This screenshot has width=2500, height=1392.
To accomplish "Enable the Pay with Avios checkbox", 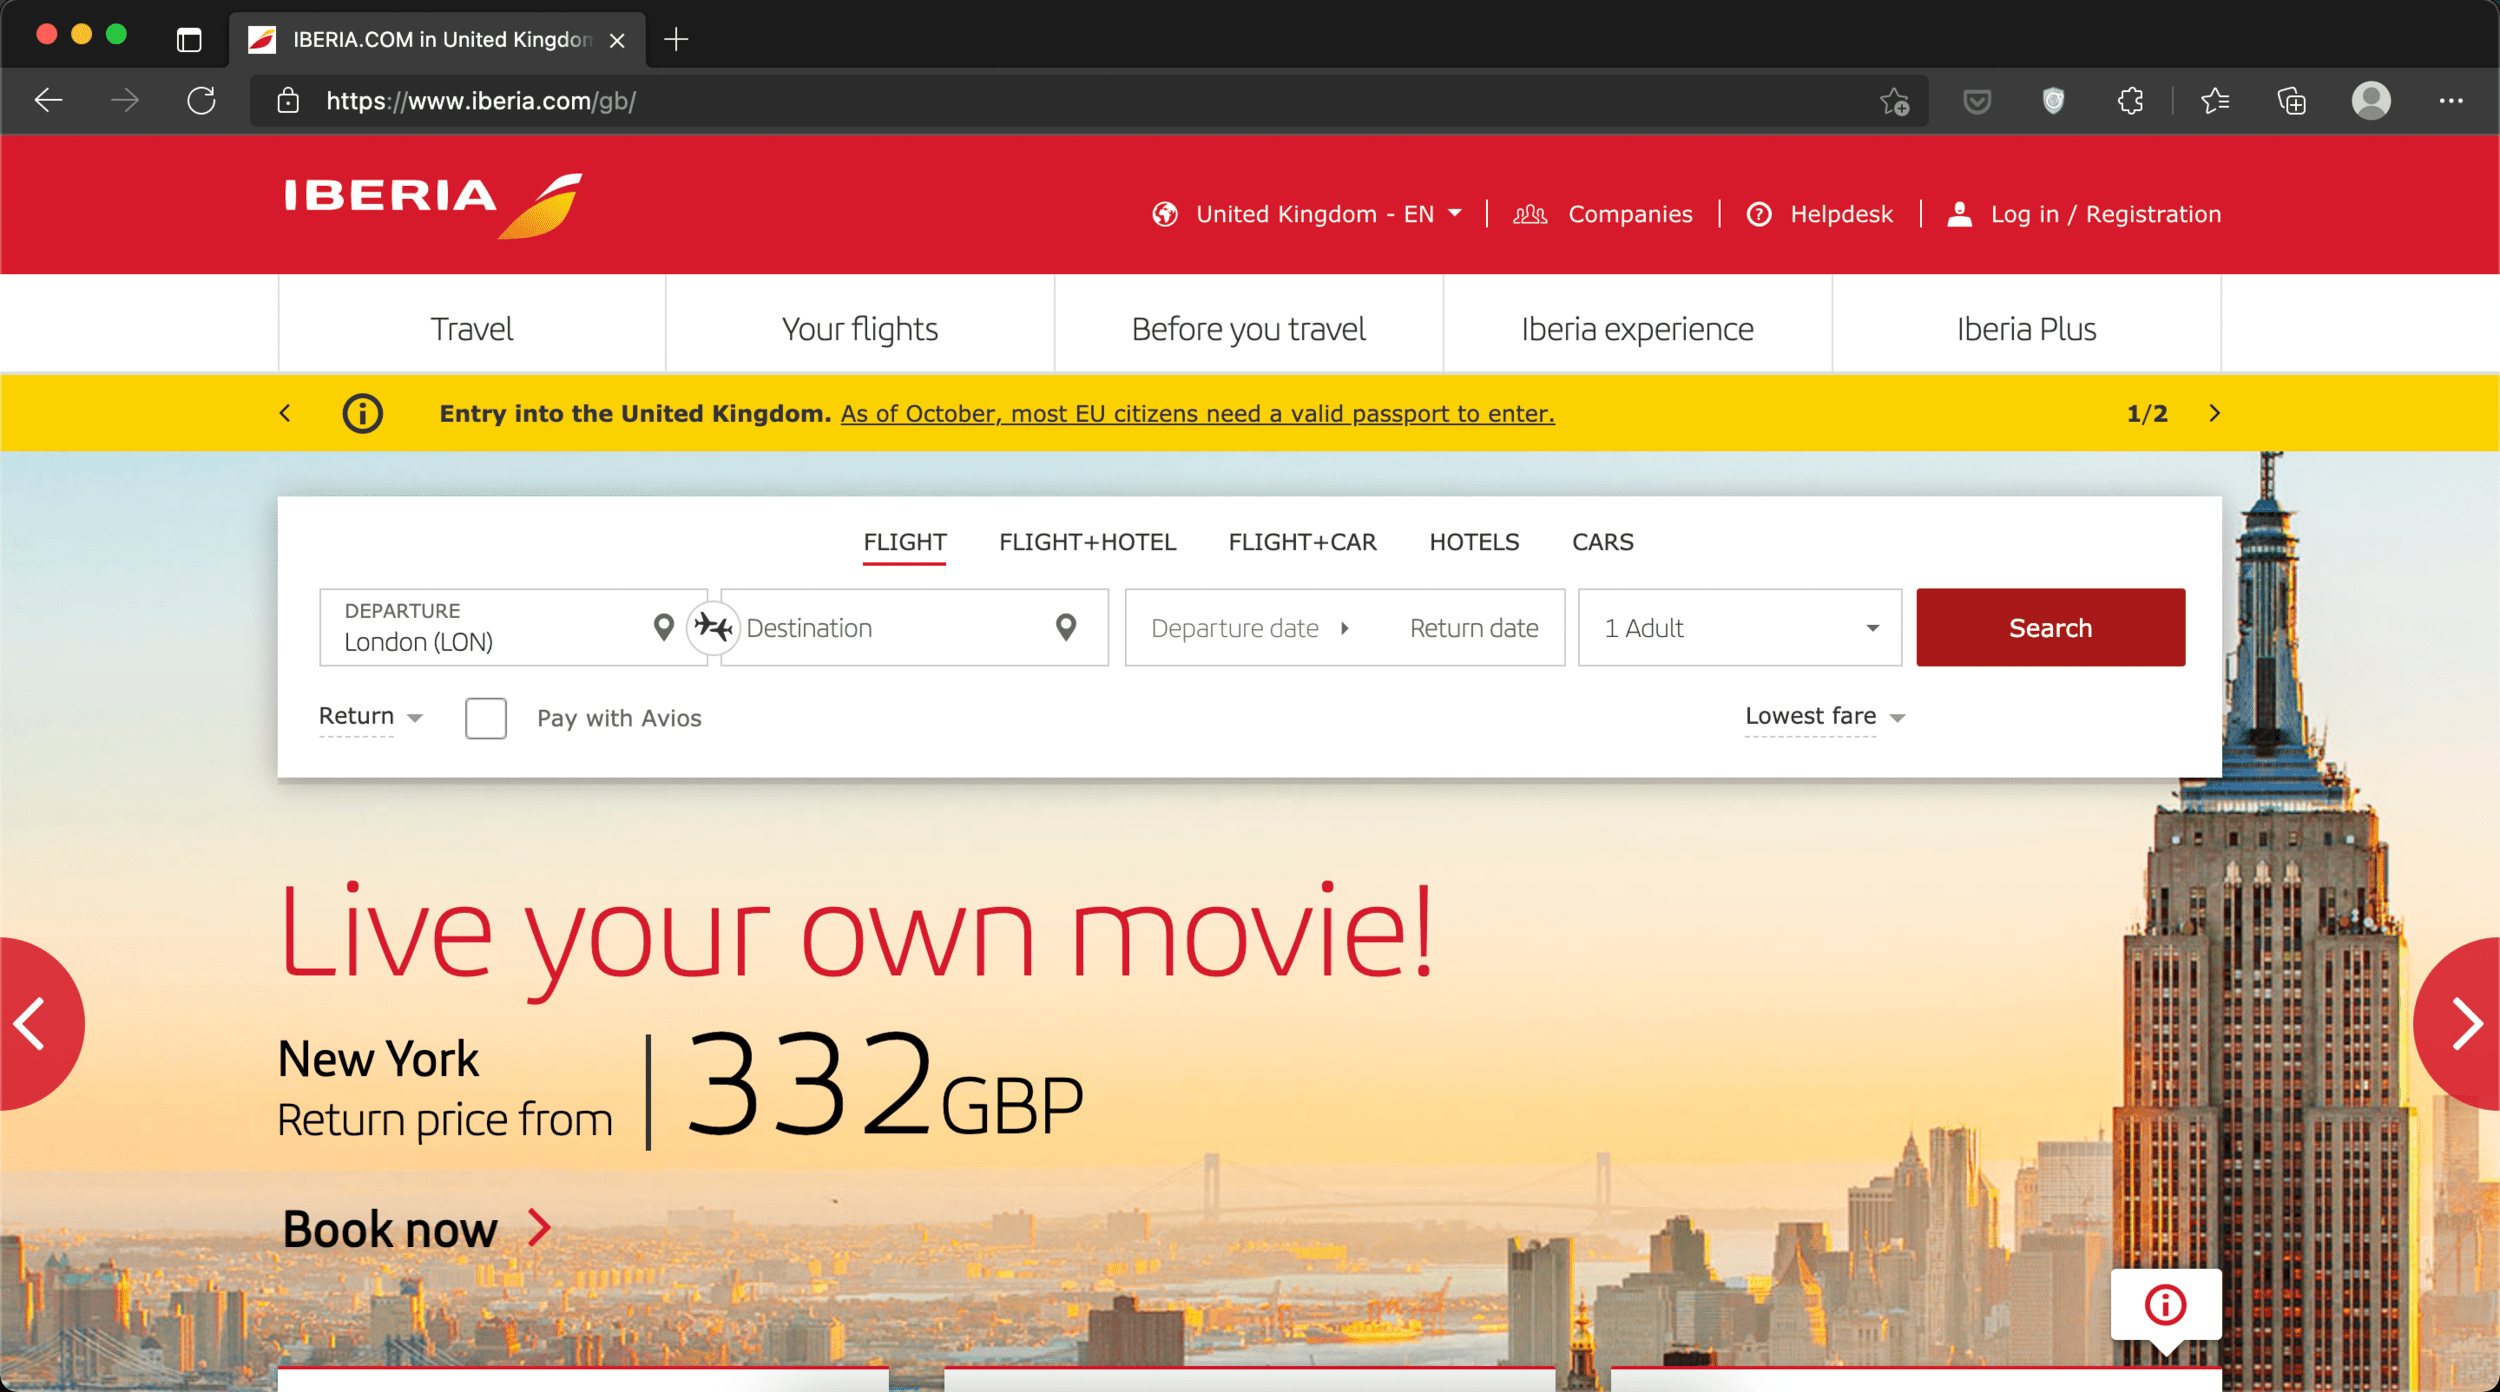I will pos(486,718).
